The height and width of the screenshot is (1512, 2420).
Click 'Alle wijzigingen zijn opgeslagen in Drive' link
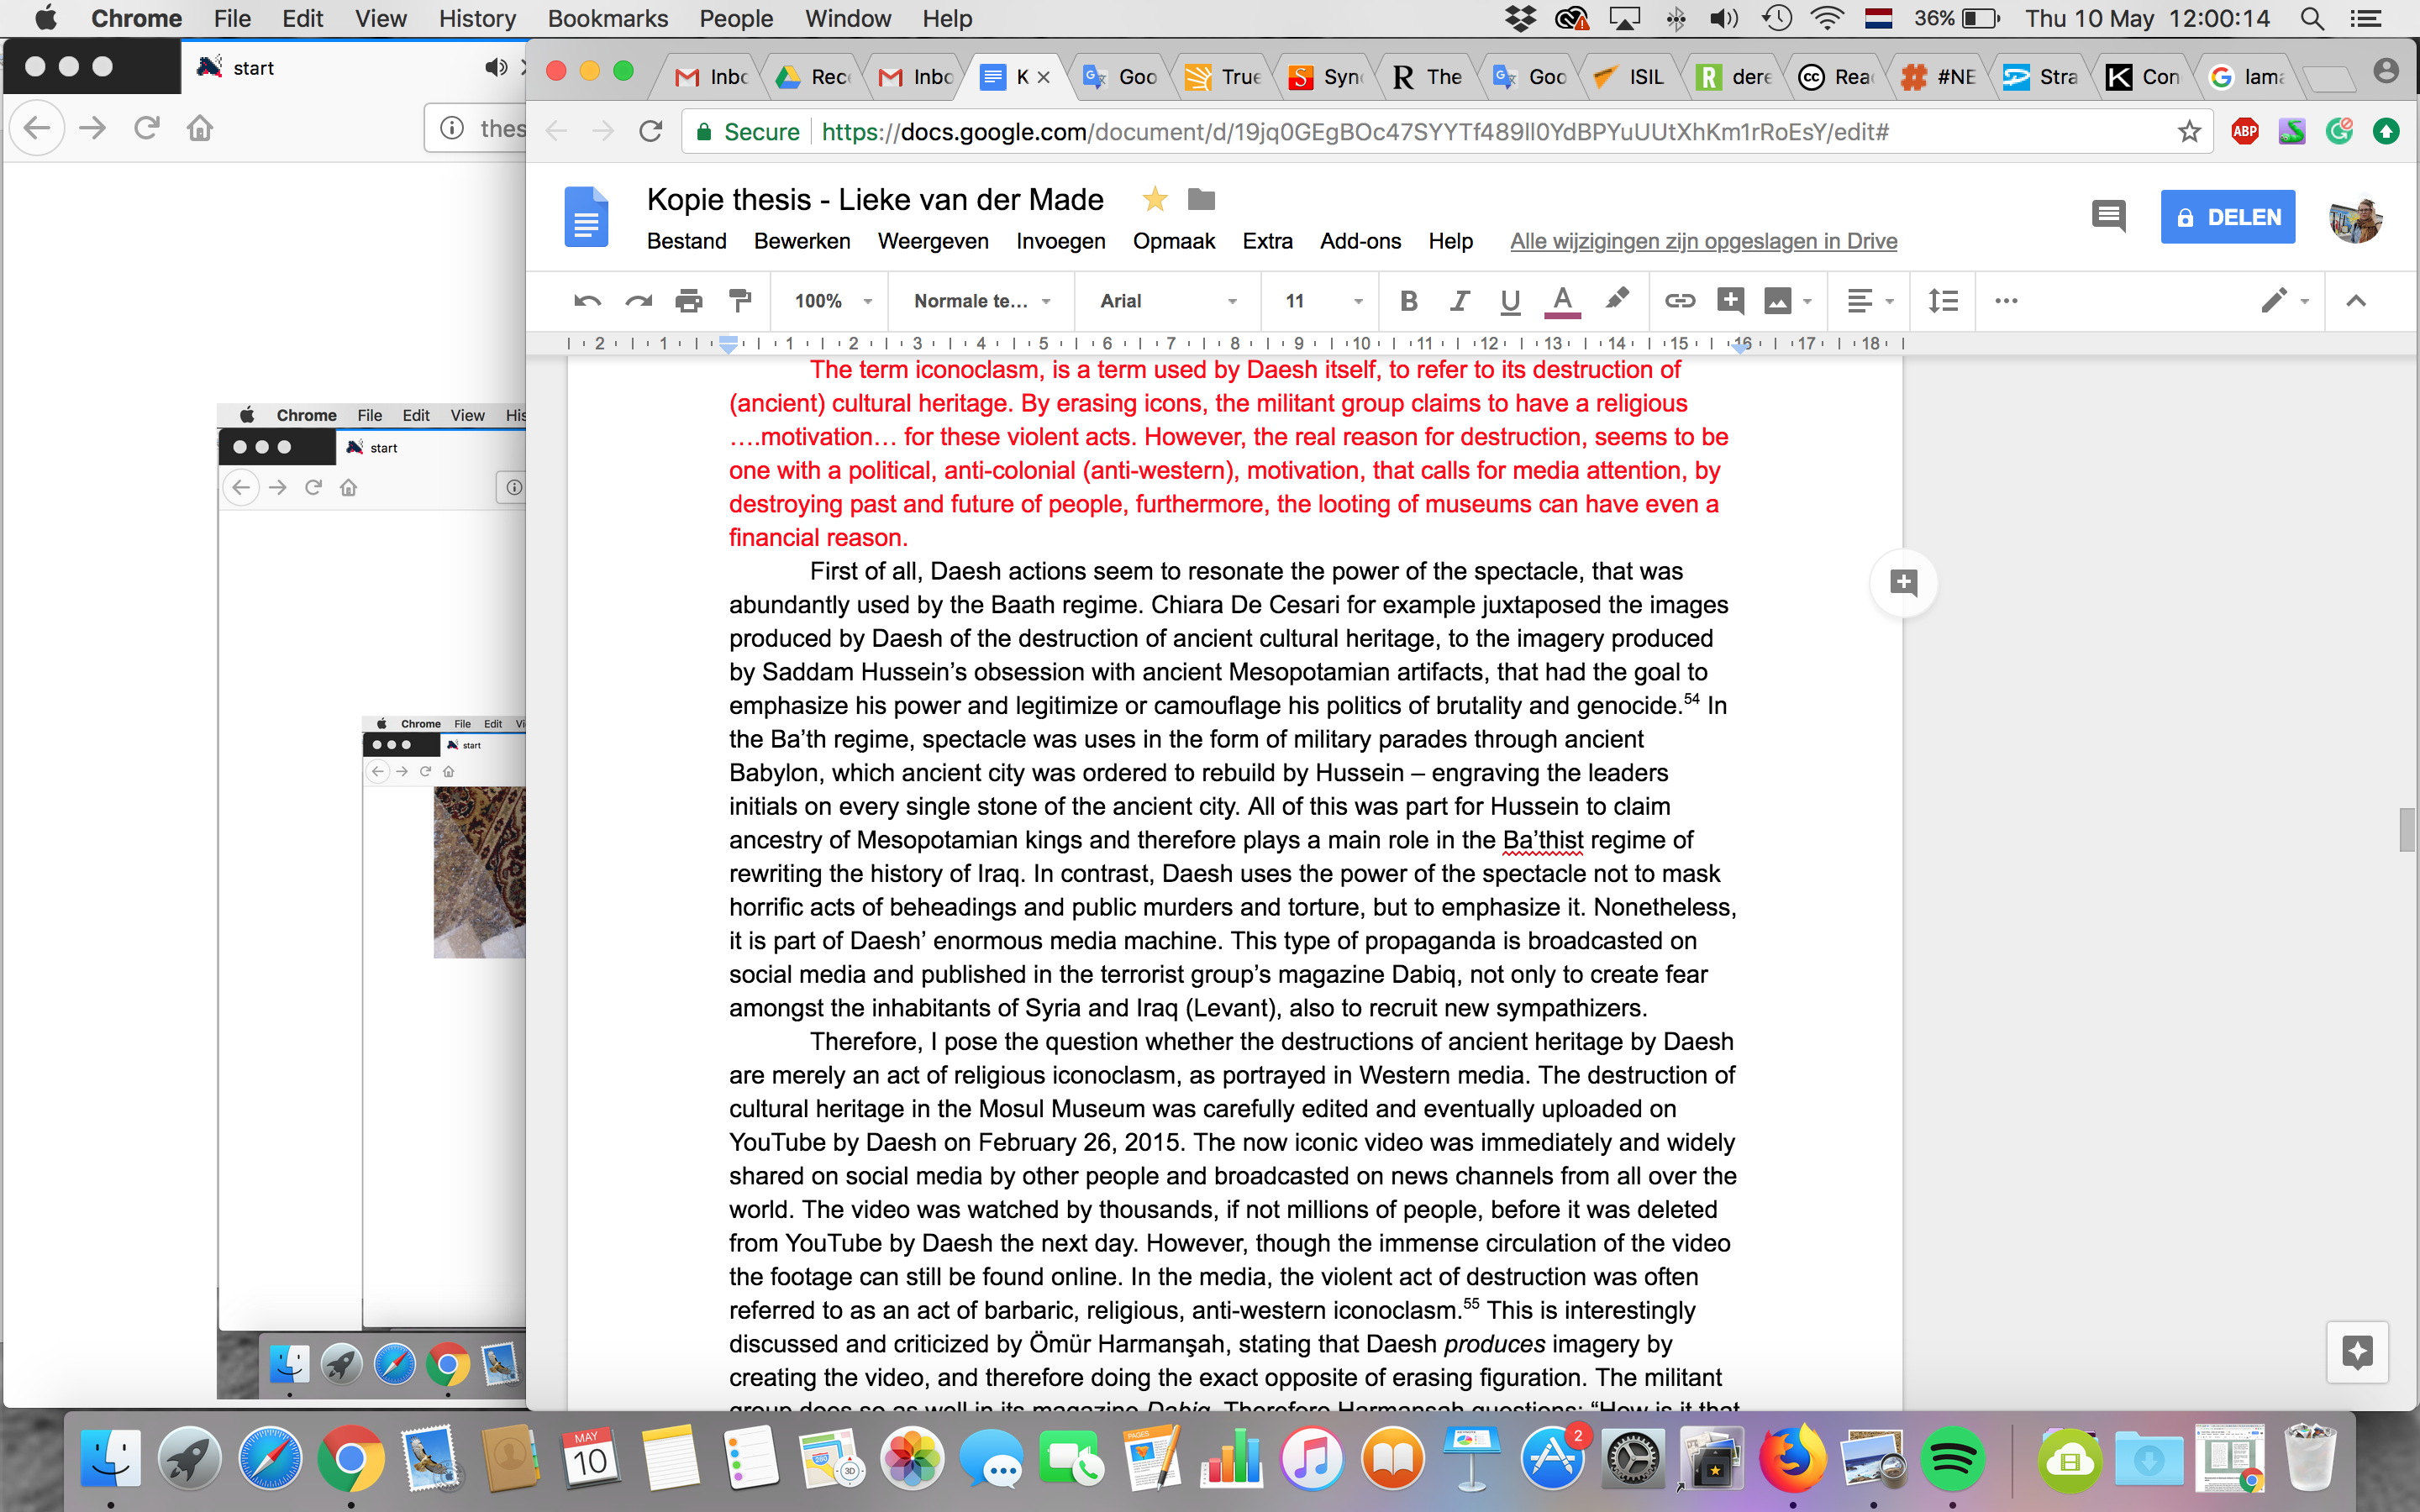pos(1703,241)
